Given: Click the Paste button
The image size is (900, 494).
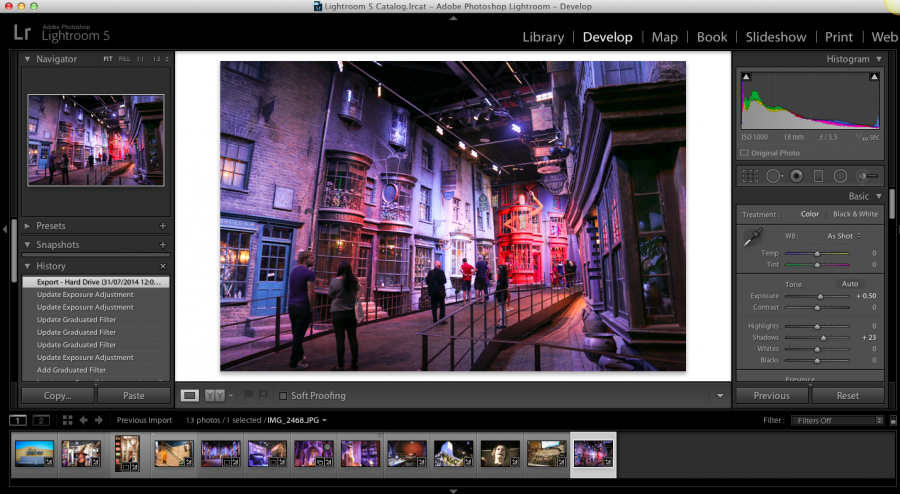Looking at the screenshot, I should coord(134,396).
